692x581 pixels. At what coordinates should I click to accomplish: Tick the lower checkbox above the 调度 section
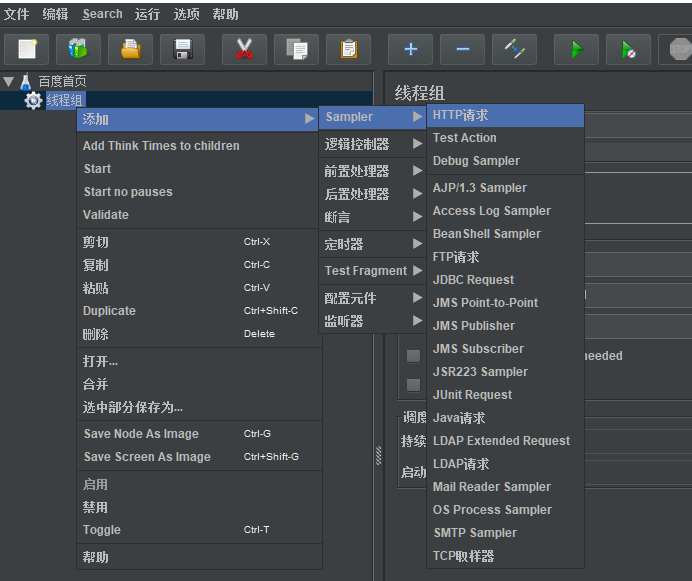pos(413,384)
